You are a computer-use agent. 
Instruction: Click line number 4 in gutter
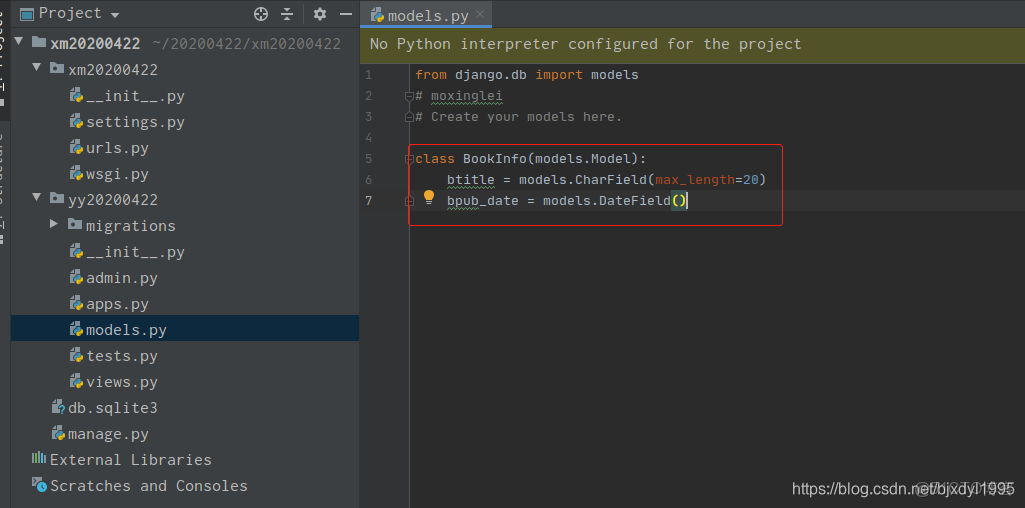(369, 138)
